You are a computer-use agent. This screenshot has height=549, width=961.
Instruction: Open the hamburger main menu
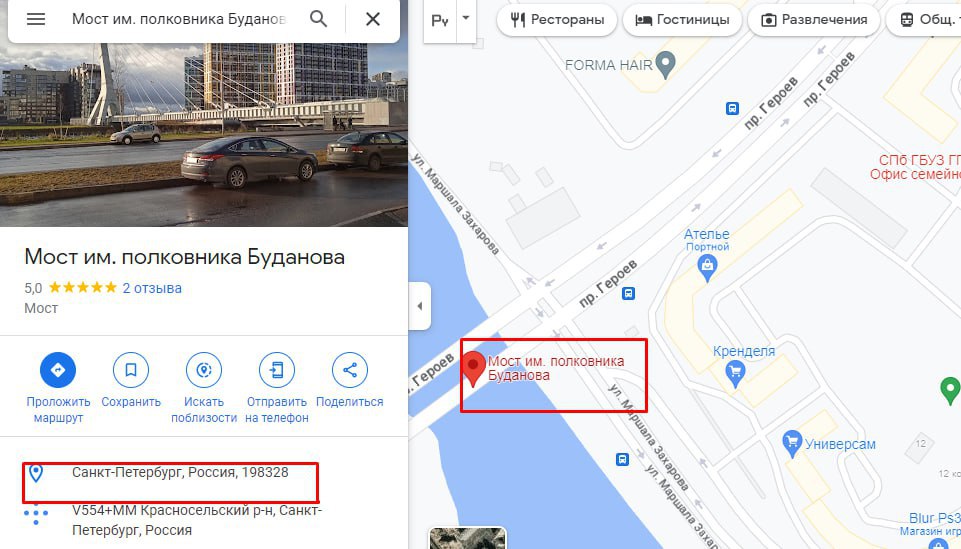36,19
